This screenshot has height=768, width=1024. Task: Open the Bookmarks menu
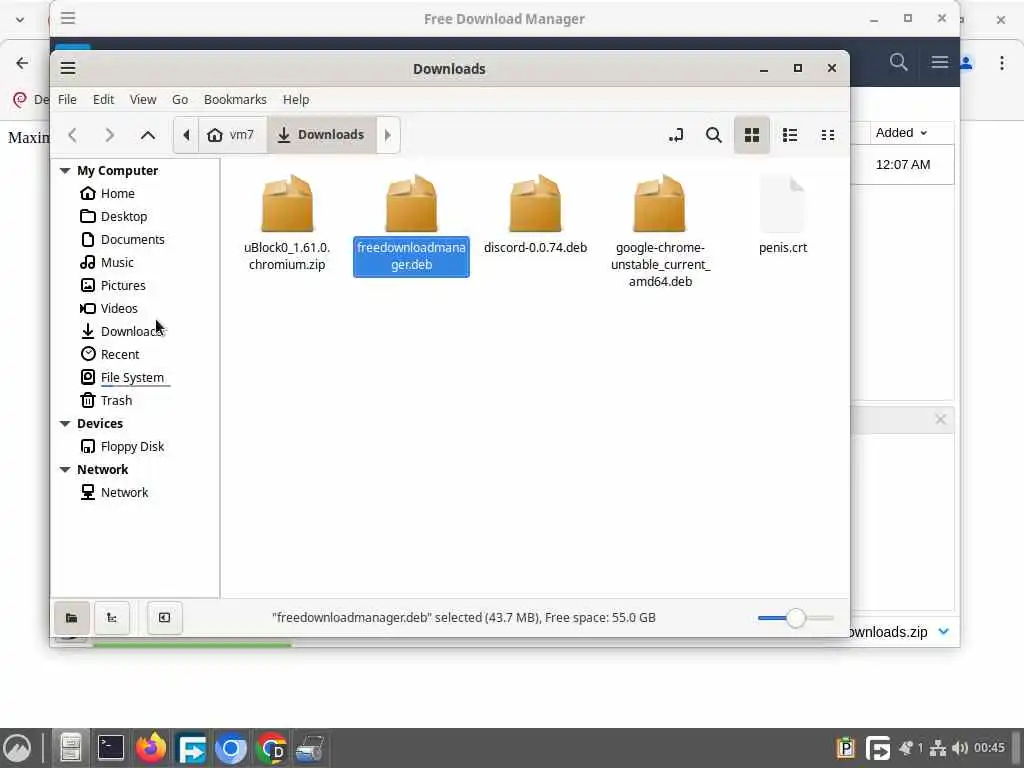235,99
